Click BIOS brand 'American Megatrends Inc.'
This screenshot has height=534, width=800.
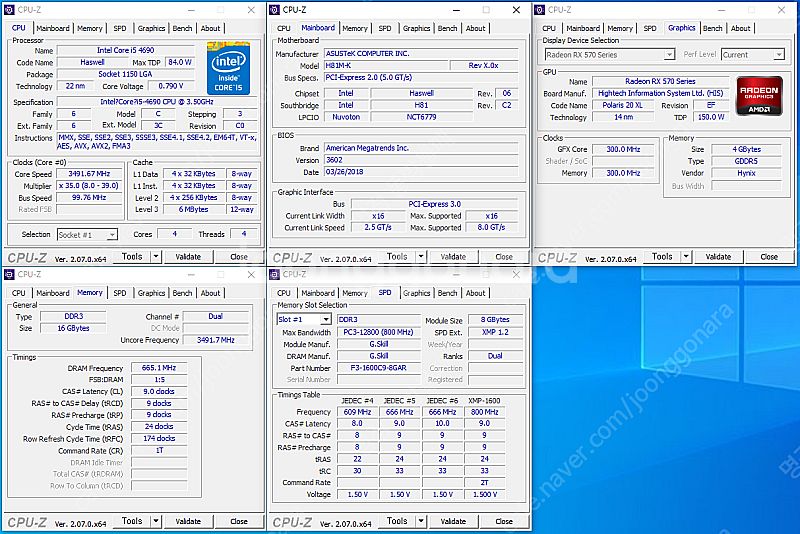[421, 148]
